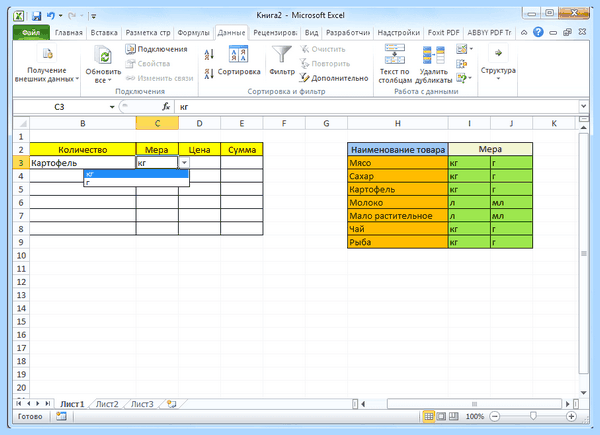The height and width of the screenshot is (435, 600).
Task: Expand the Structure group dropdown
Action: tap(498, 62)
